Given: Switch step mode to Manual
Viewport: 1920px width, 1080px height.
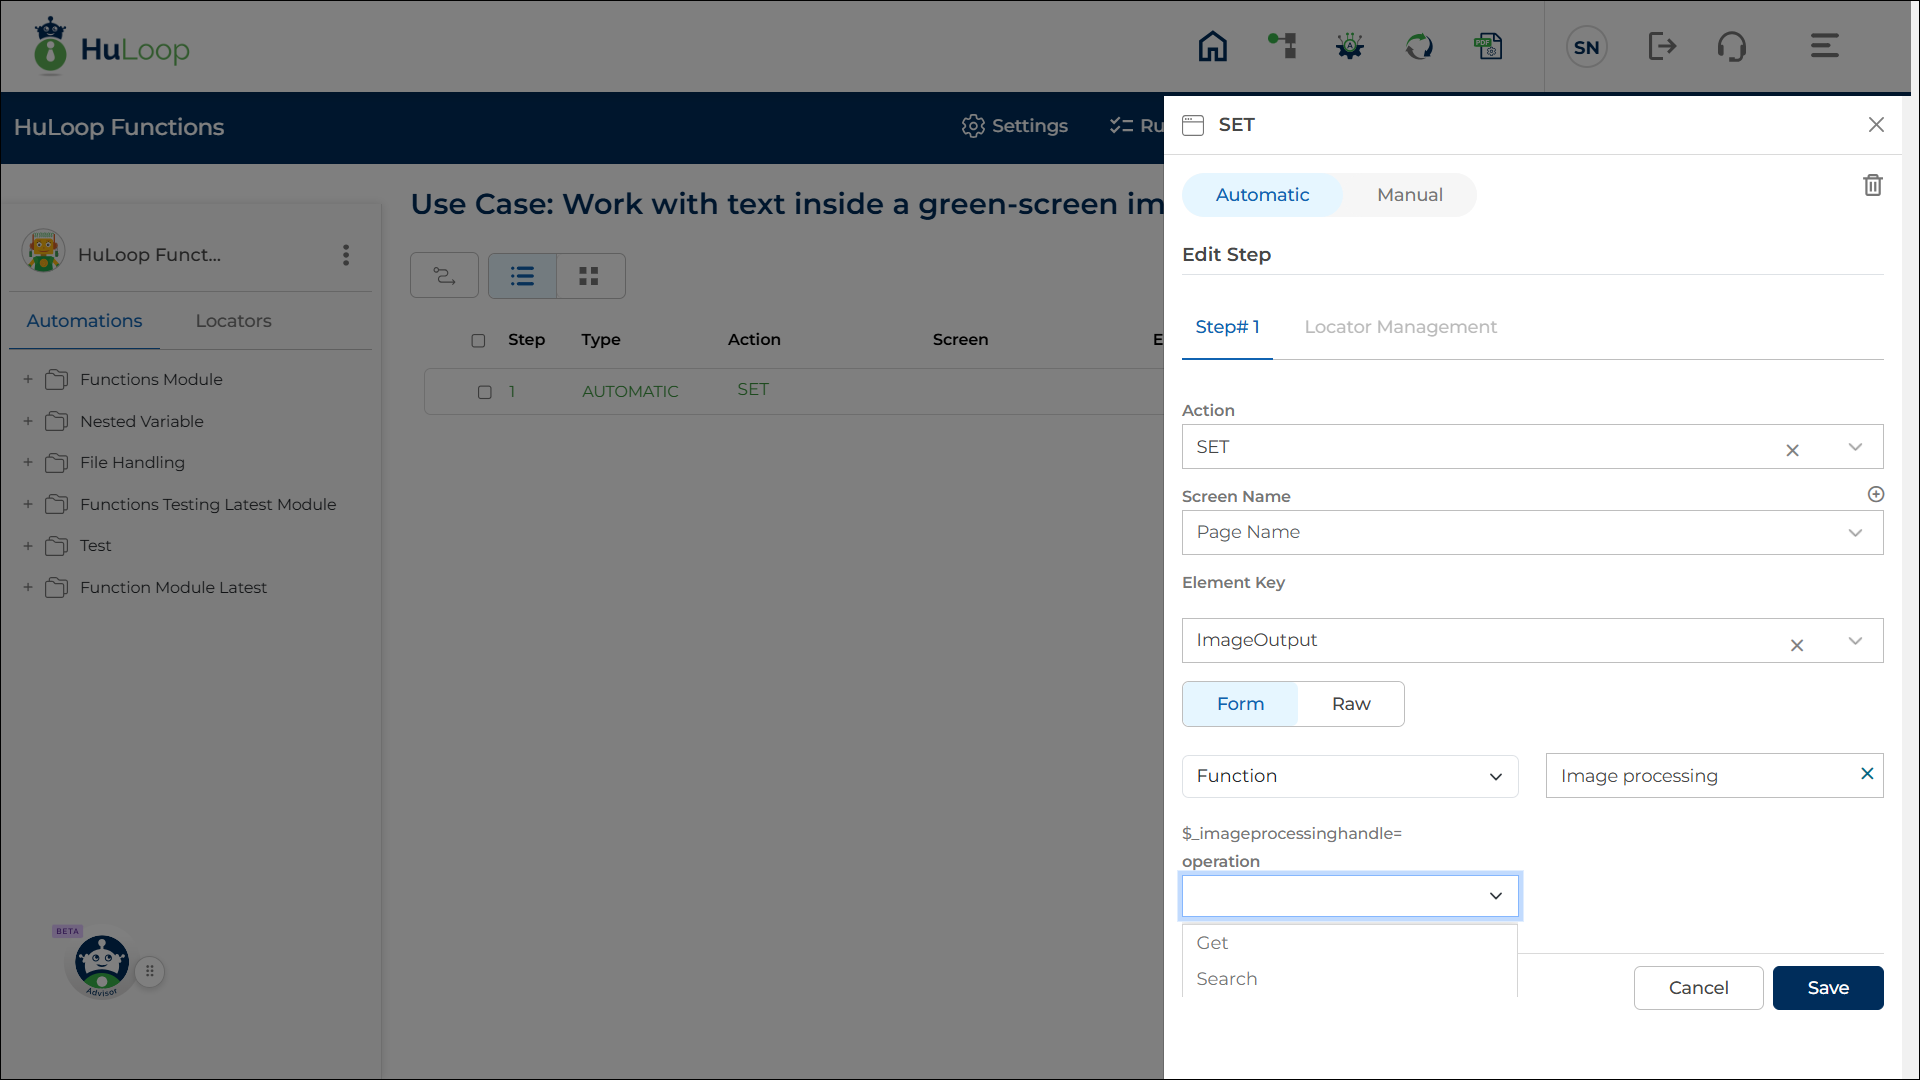Looking at the screenshot, I should pos(1409,195).
